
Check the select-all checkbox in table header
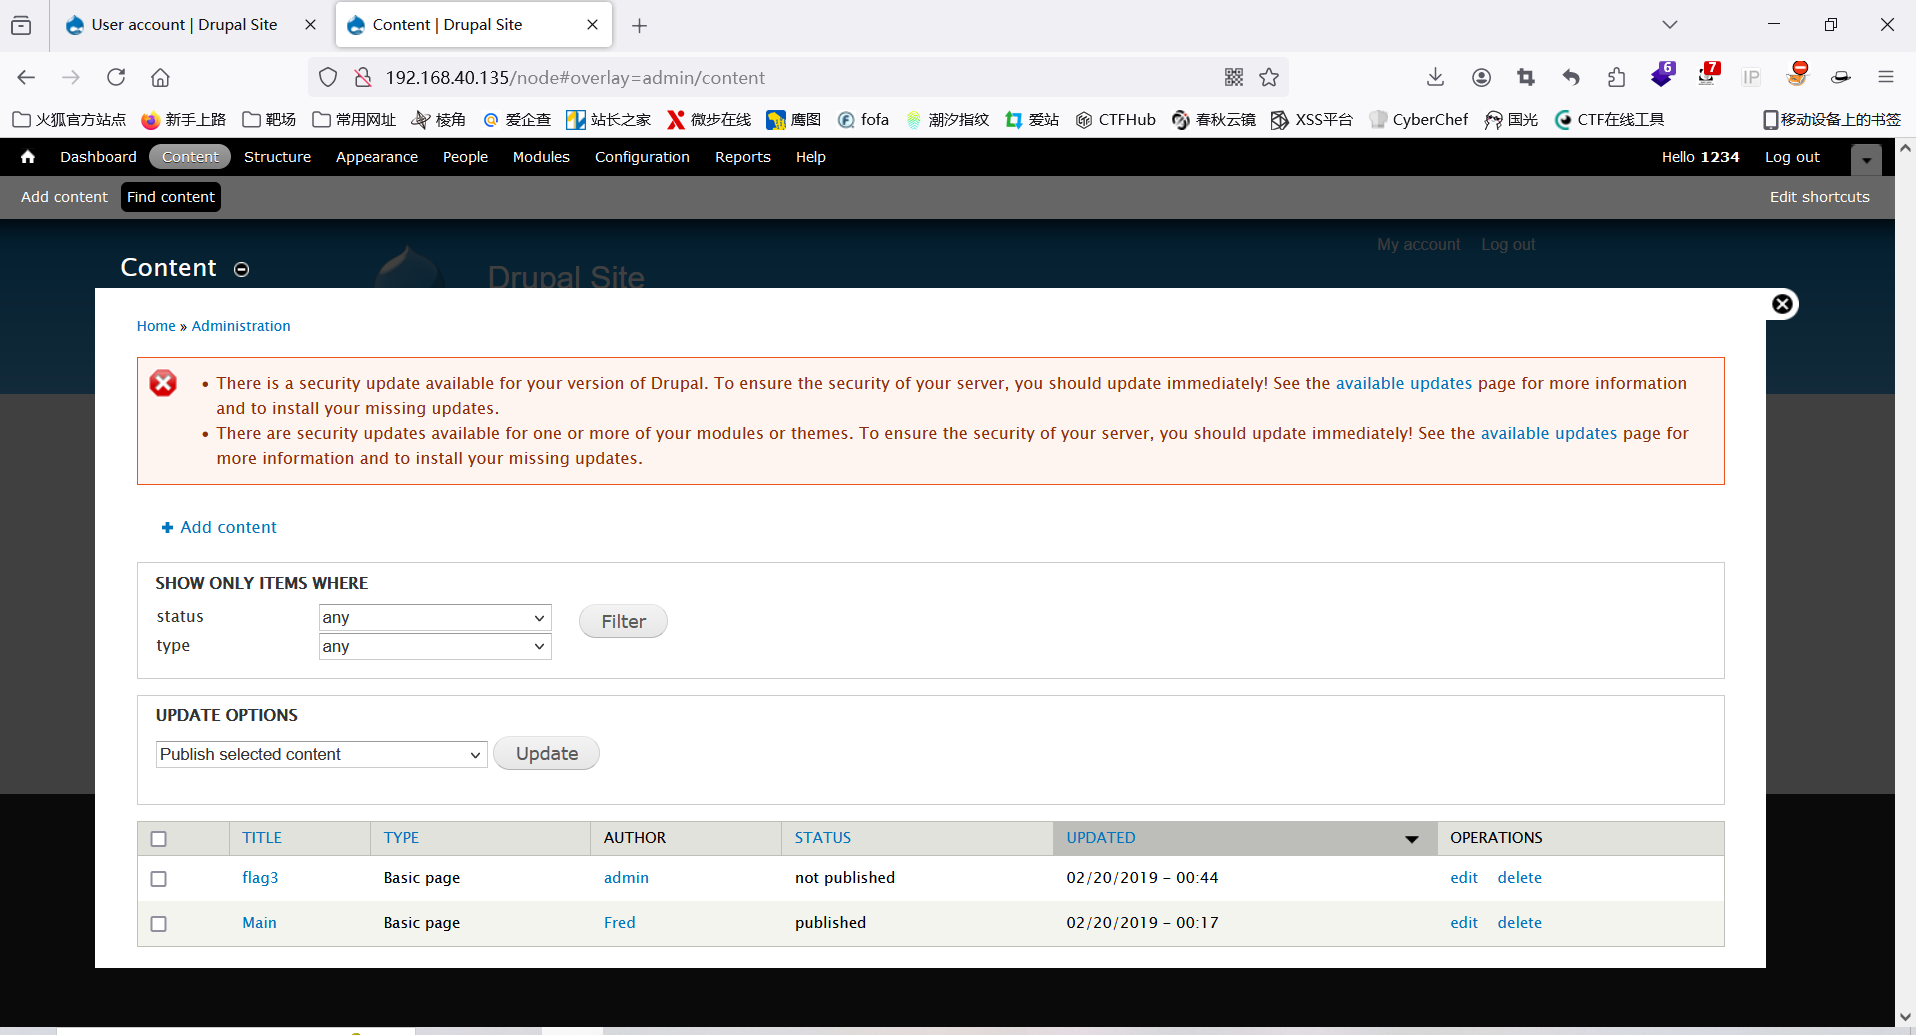click(158, 839)
